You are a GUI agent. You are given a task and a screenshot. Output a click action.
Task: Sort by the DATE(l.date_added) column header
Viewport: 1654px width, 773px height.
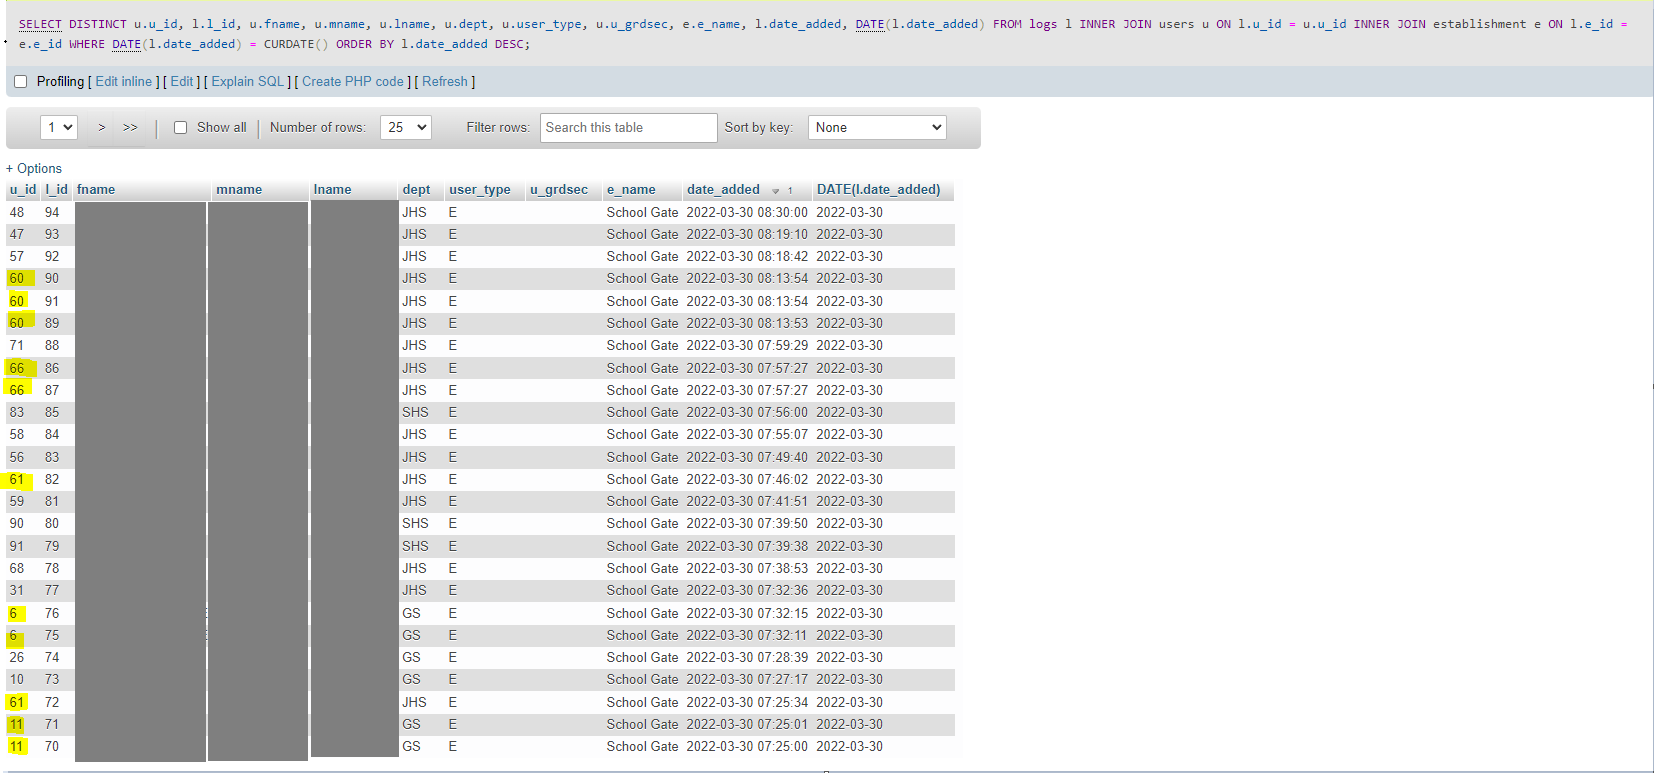click(878, 190)
